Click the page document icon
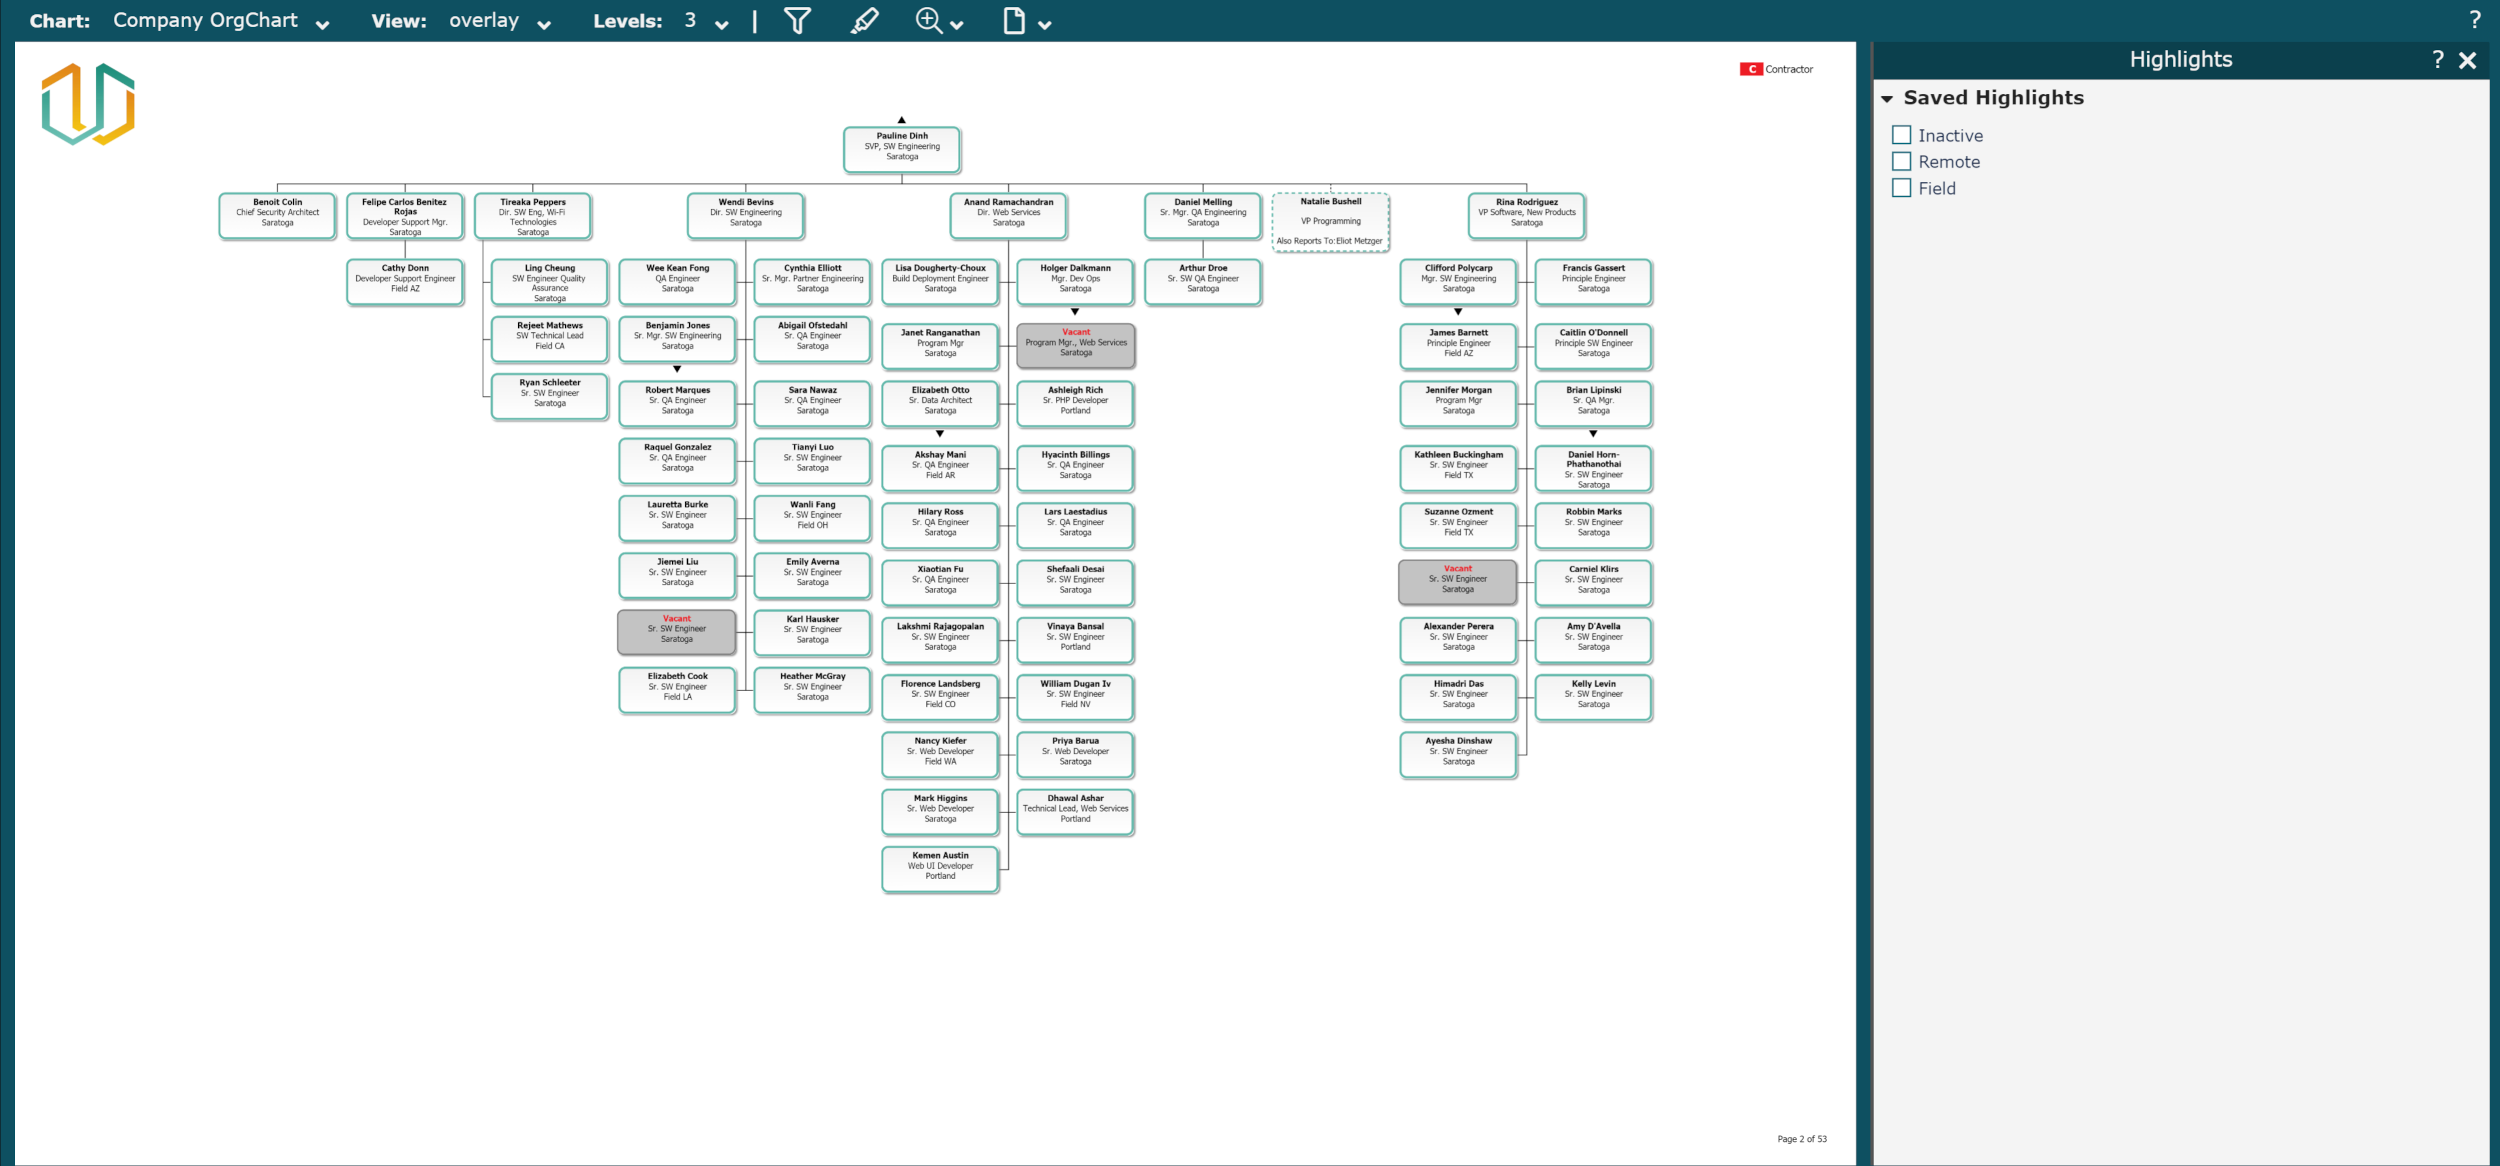Image resolution: width=2500 pixels, height=1166 pixels. point(1014,21)
